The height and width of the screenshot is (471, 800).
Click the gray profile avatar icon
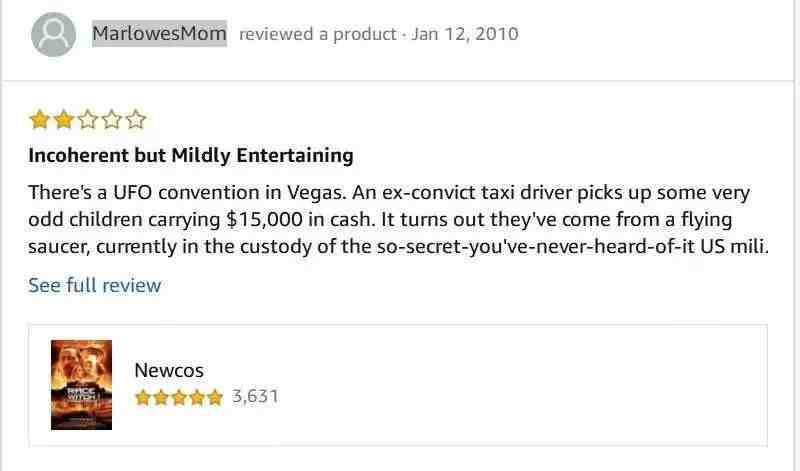(x=54, y=34)
